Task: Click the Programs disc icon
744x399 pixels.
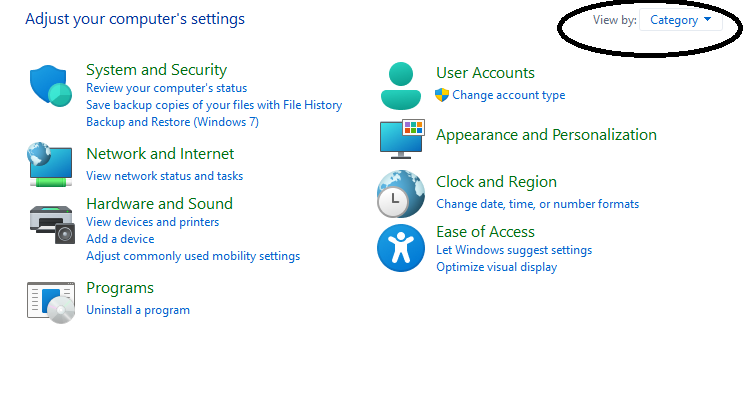Action: coord(51,303)
